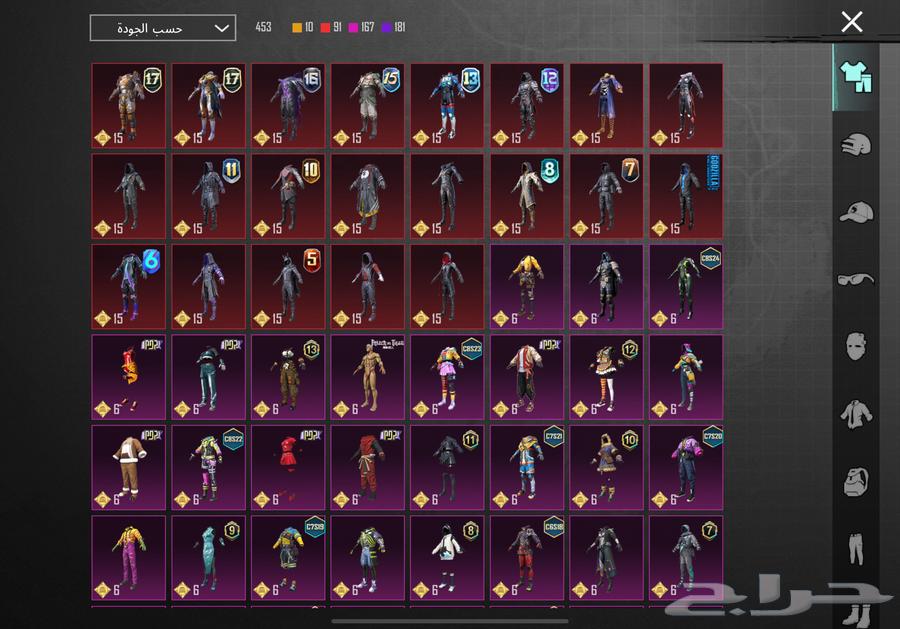Open the 'حسب الجودة' sort dropdown
The height and width of the screenshot is (629, 900).
(162, 28)
